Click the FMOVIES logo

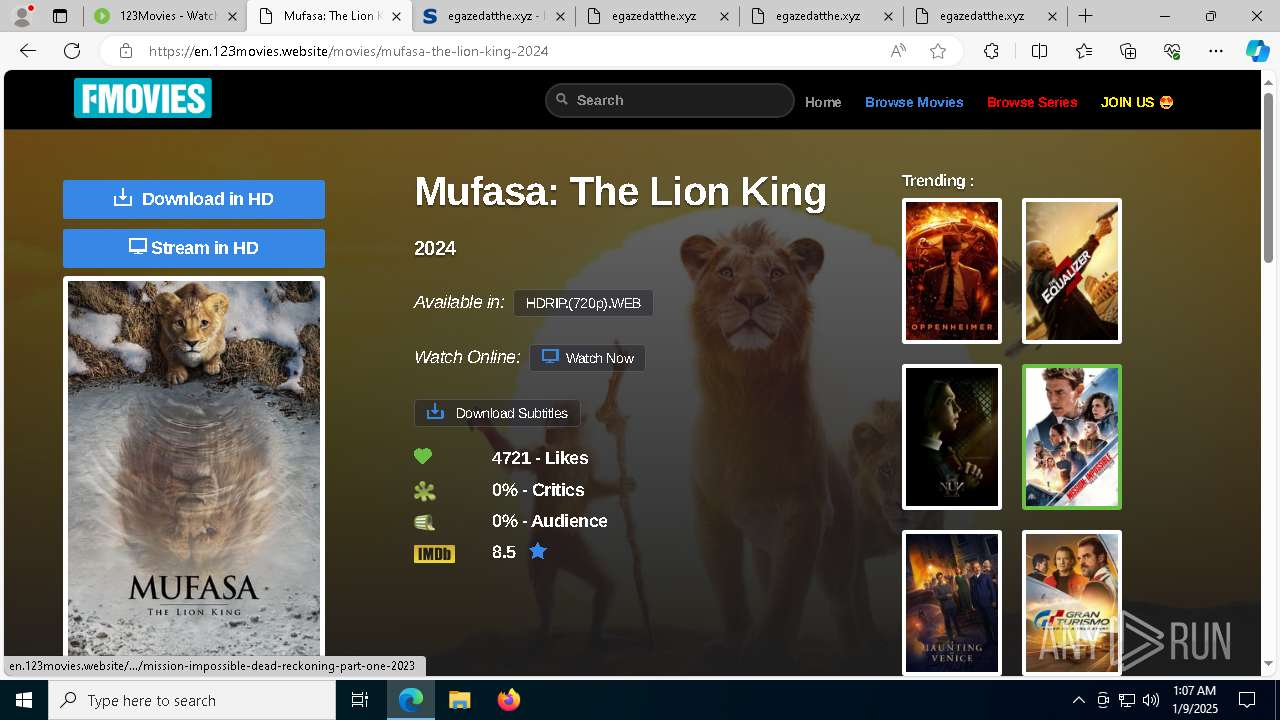tap(143, 98)
